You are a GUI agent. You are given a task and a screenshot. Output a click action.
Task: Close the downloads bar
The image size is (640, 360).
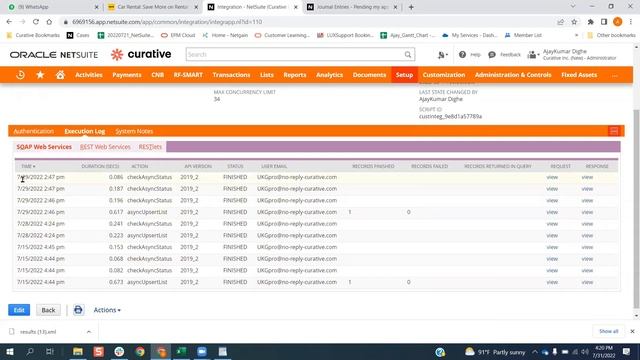tap(632, 331)
